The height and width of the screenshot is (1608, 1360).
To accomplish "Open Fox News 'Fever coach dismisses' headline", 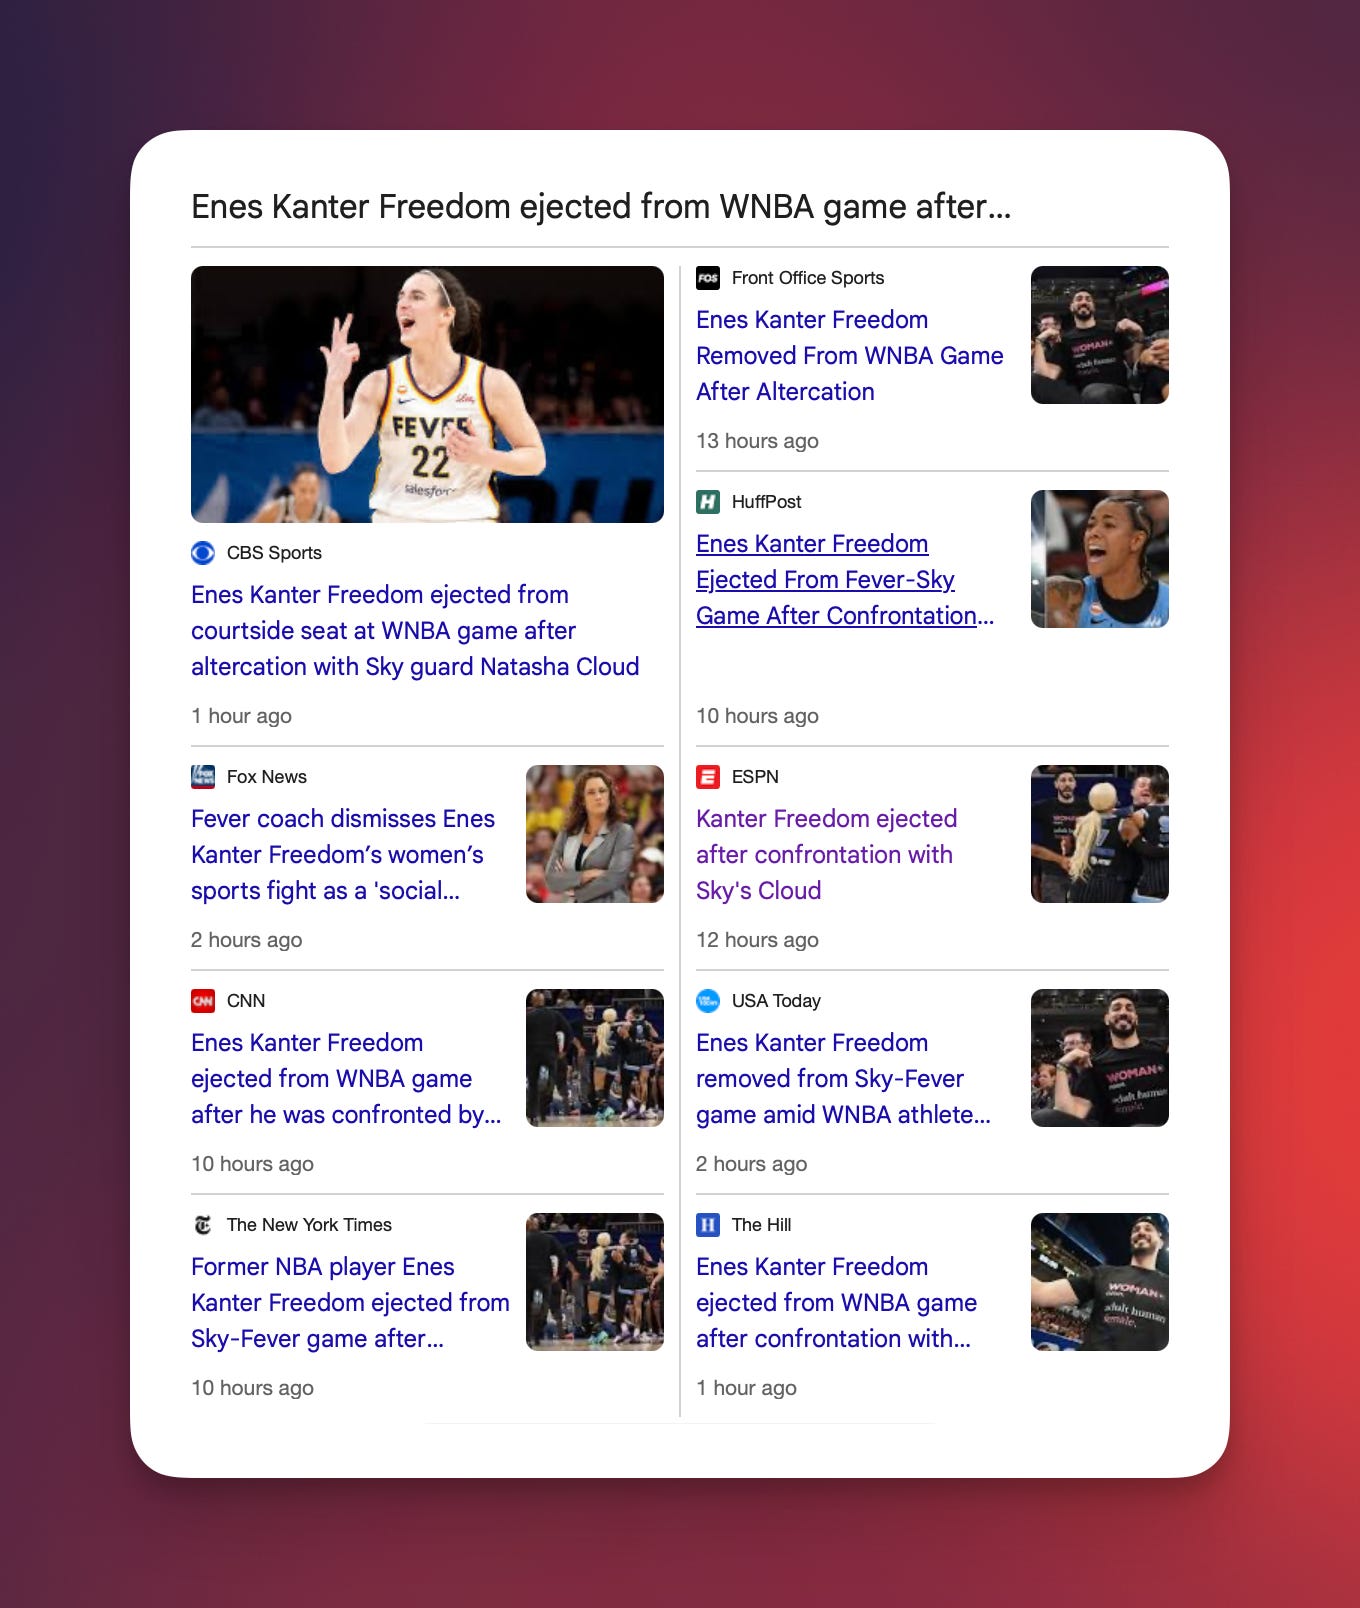I will 343,855.
